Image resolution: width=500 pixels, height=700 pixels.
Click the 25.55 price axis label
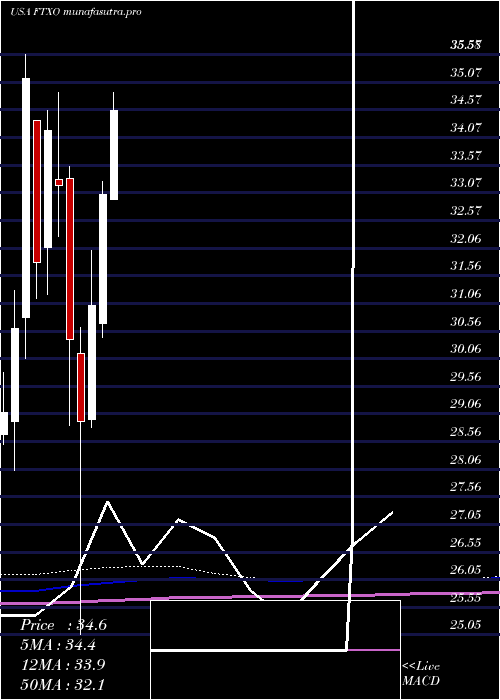point(466,598)
